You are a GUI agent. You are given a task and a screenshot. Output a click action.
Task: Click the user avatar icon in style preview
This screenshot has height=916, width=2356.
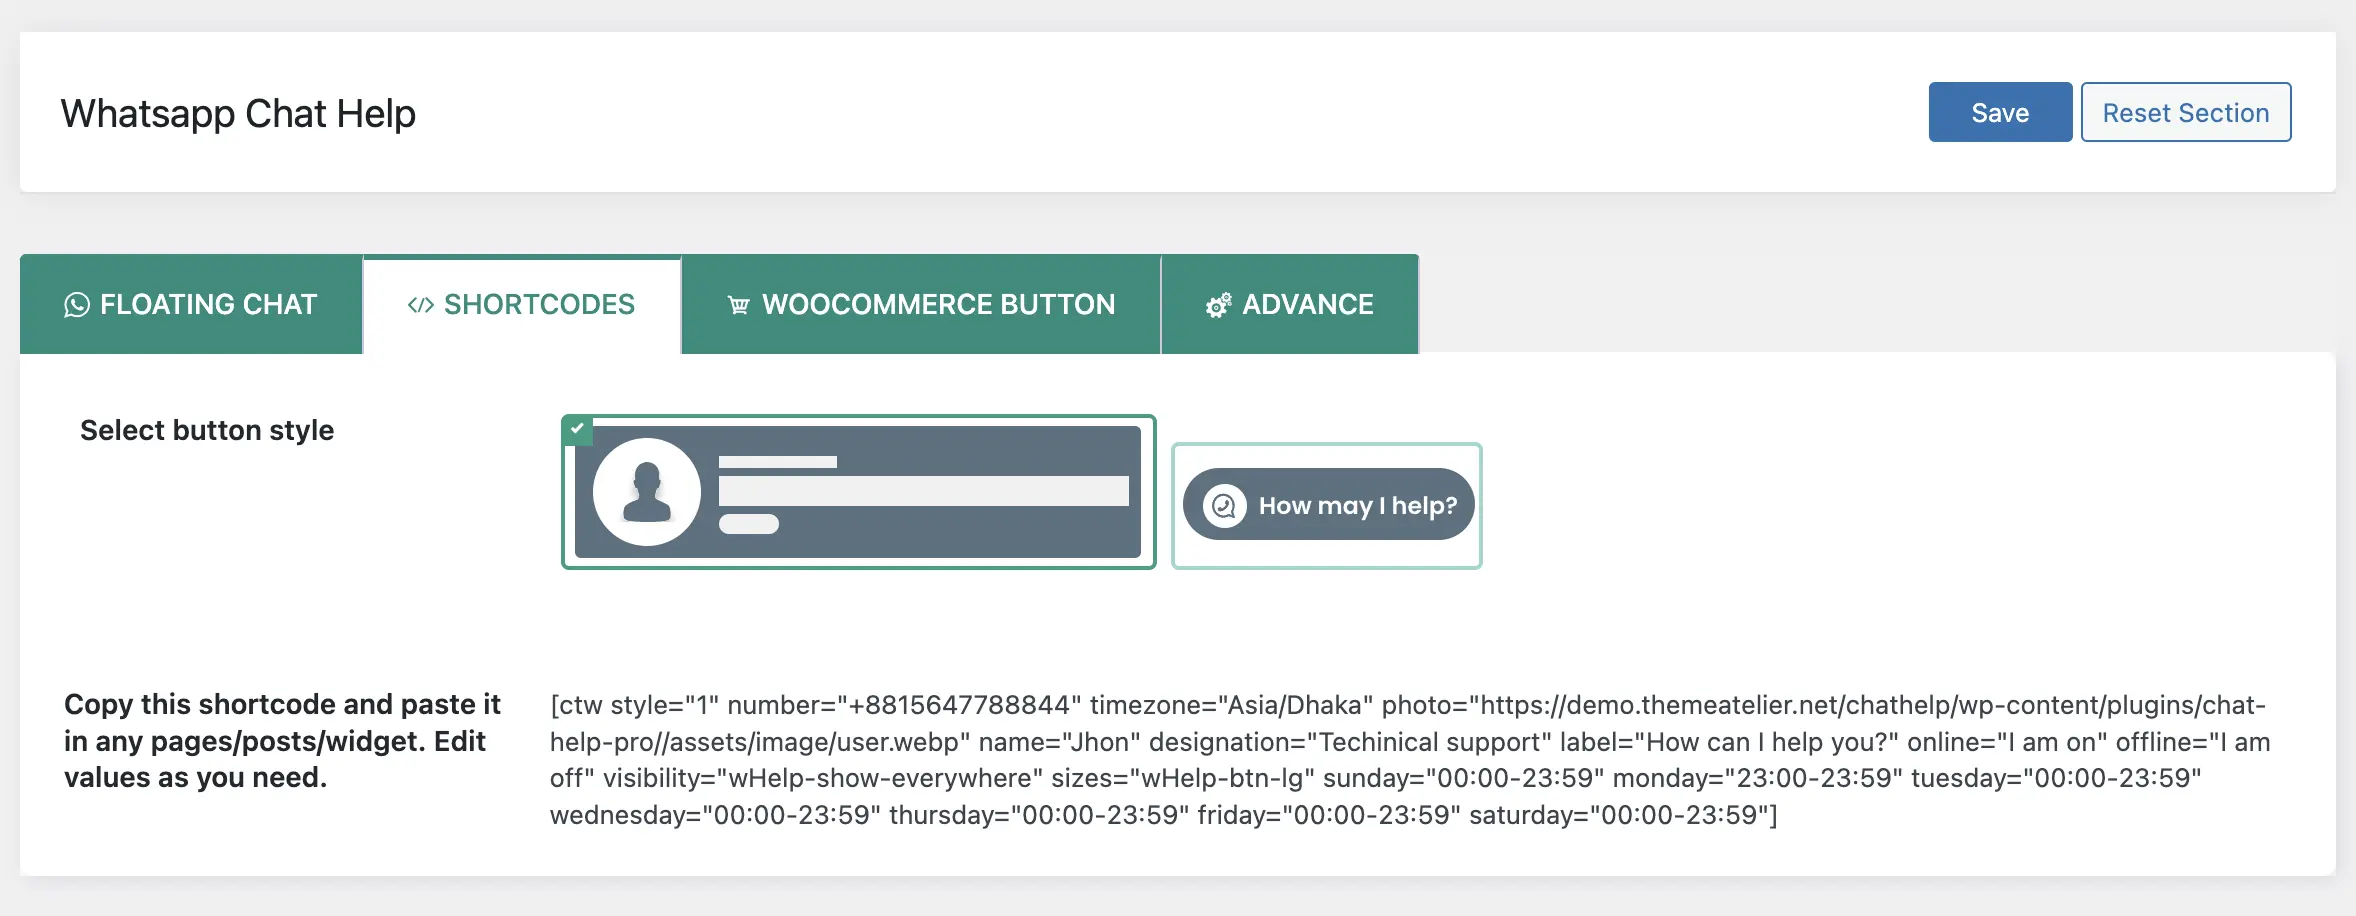pyautogui.click(x=647, y=492)
